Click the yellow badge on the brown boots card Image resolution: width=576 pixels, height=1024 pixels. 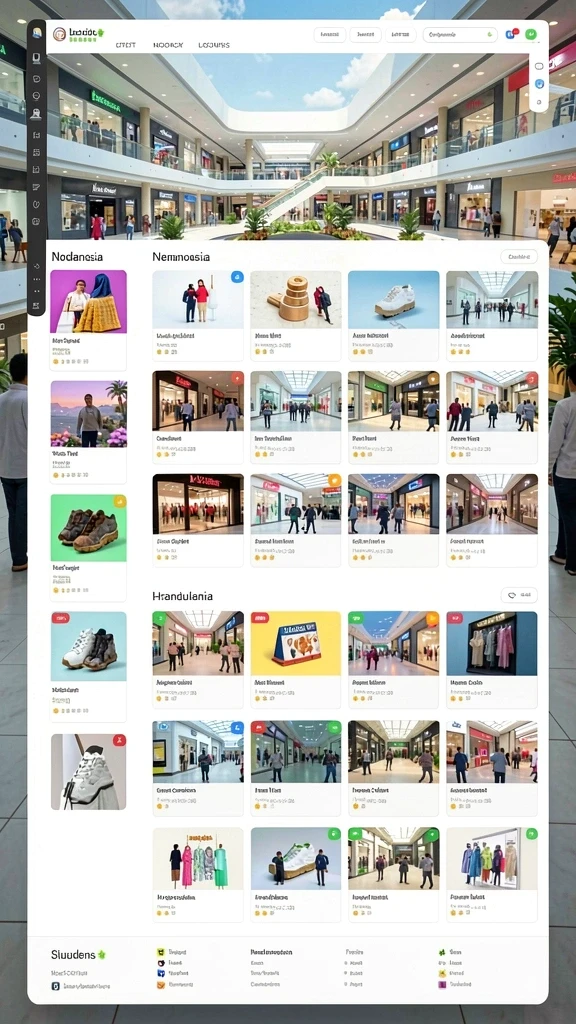click(120, 501)
